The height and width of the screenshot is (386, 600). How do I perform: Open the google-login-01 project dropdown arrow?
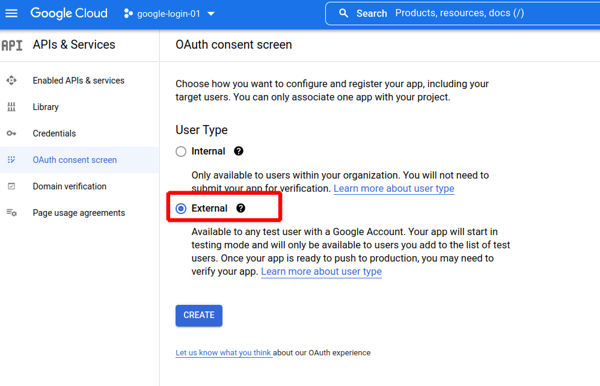[x=211, y=14]
